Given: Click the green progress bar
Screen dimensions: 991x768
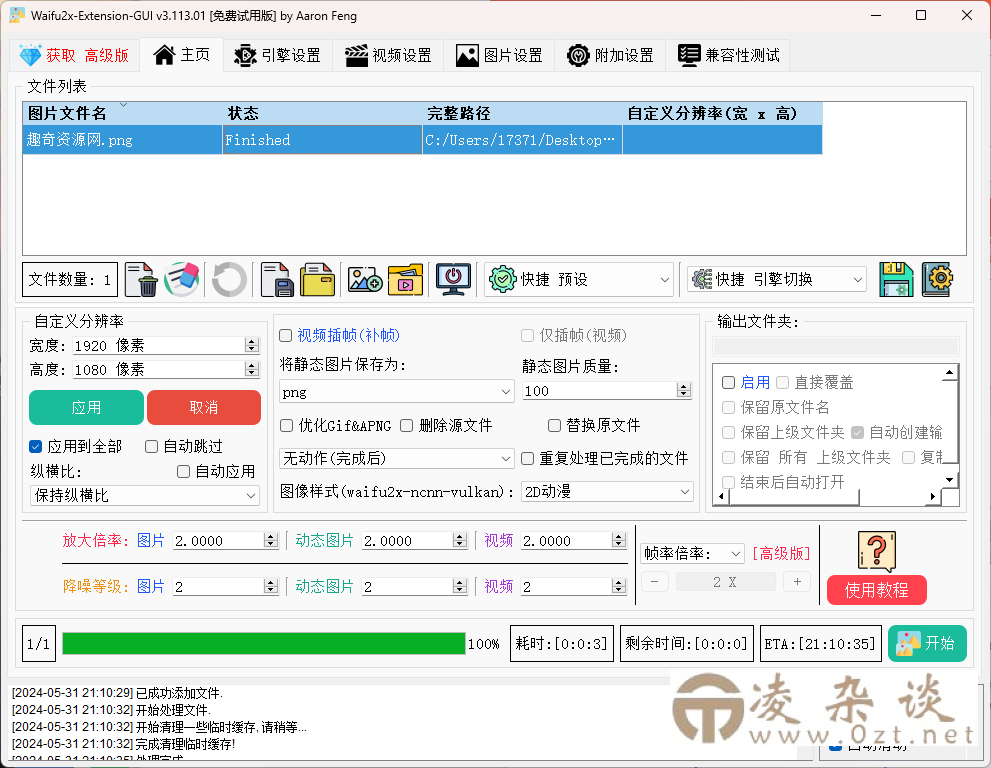Looking at the screenshot, I should (264, 644).
